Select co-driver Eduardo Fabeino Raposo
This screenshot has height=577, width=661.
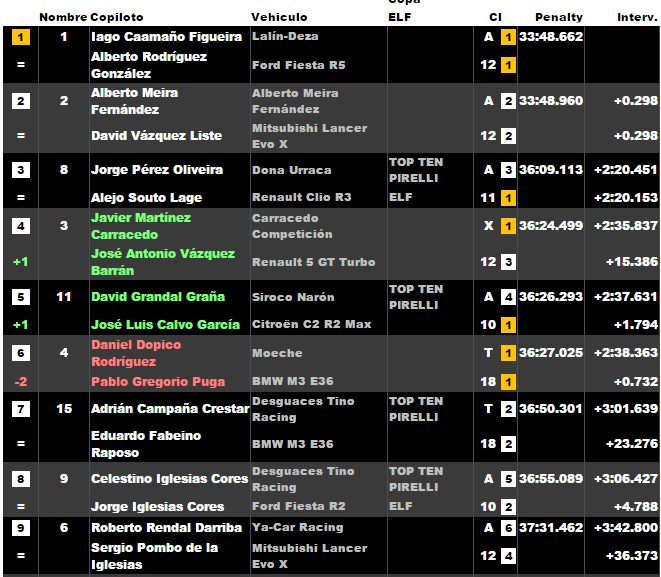pyautogui.click(x=146, y=444)
